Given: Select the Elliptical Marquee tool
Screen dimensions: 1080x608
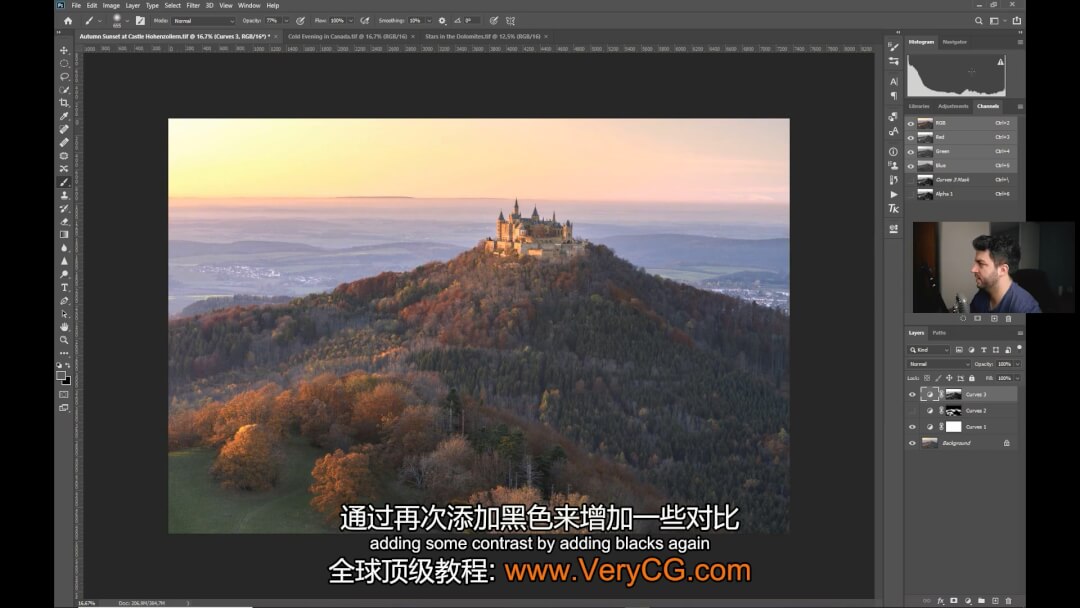Looking at the screenshot, I should [64, 63].
